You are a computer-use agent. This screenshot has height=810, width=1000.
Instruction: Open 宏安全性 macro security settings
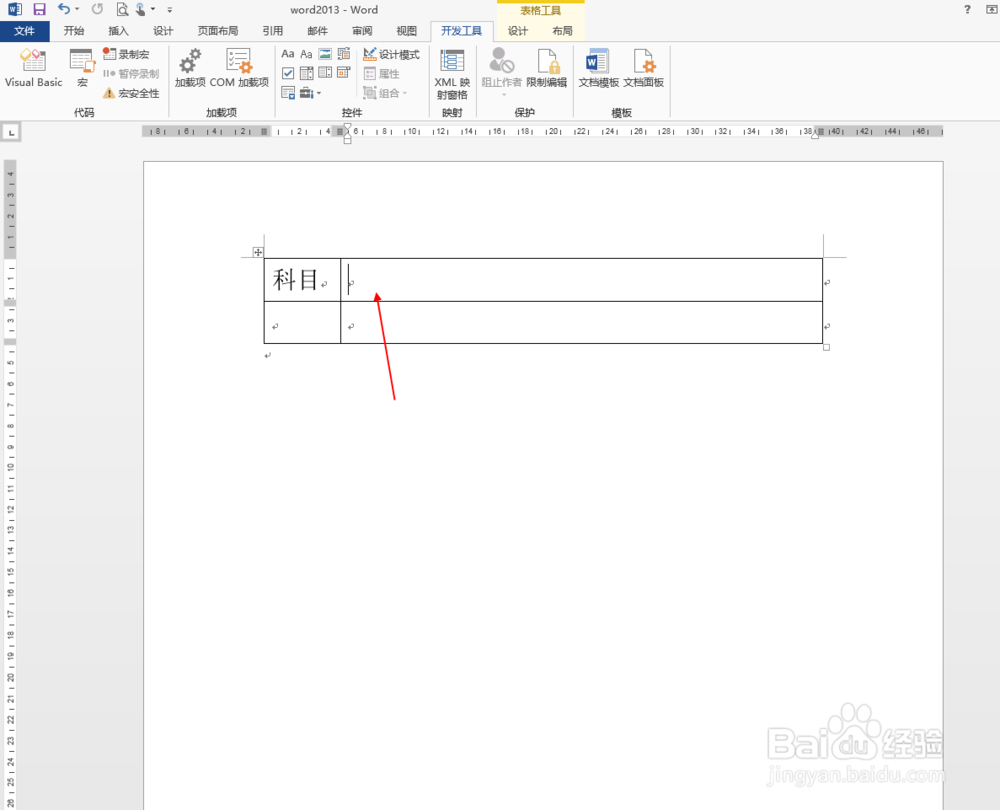pyautogui.click(x=131, y=94)
